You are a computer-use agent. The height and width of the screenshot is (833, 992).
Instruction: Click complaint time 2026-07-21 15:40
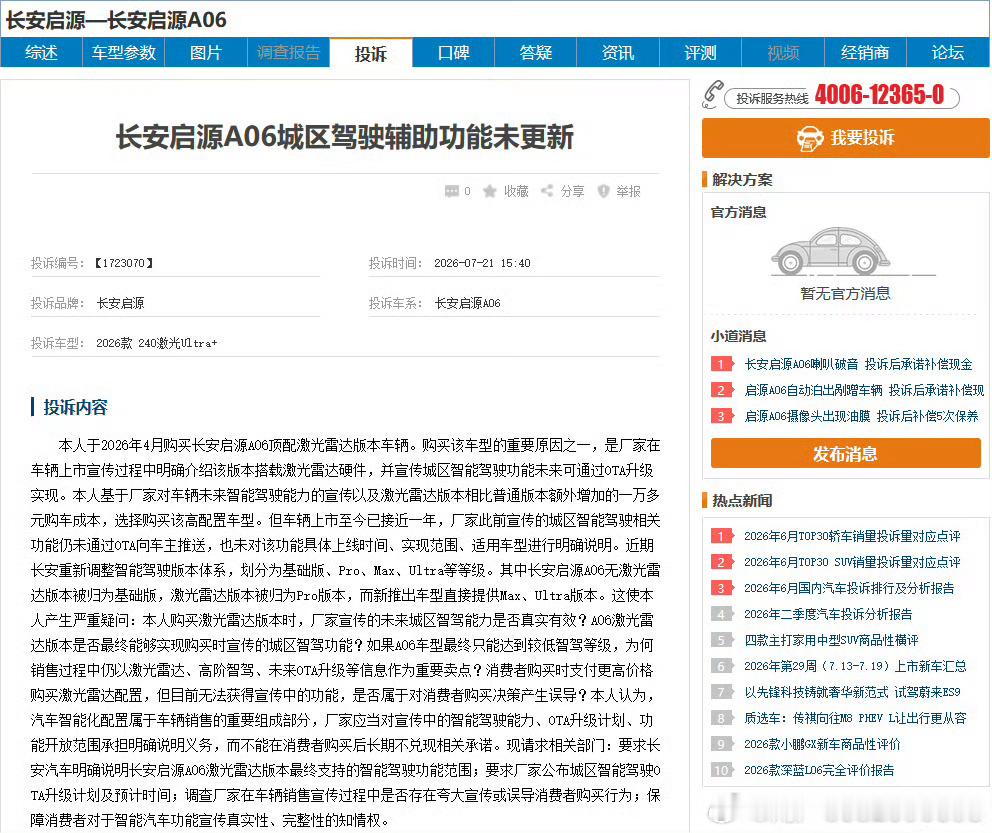(x=482, y=263)
